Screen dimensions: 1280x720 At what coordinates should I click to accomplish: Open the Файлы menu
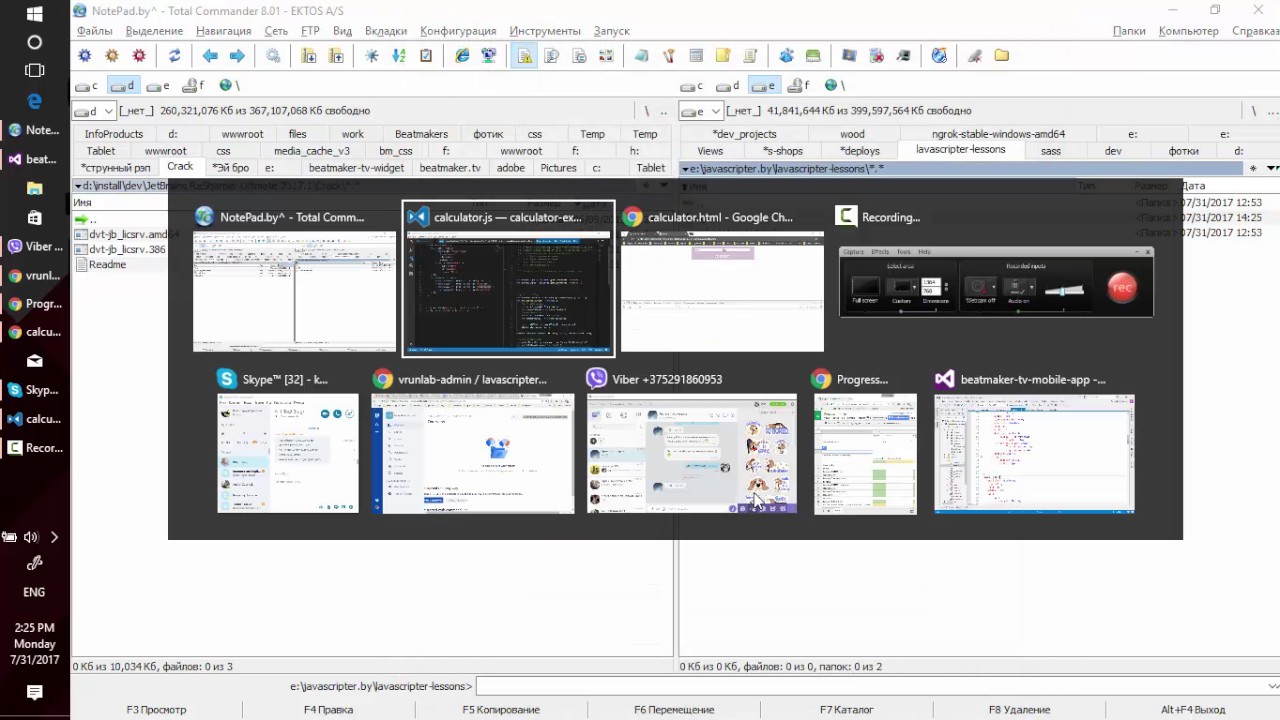tap(95, 31)
